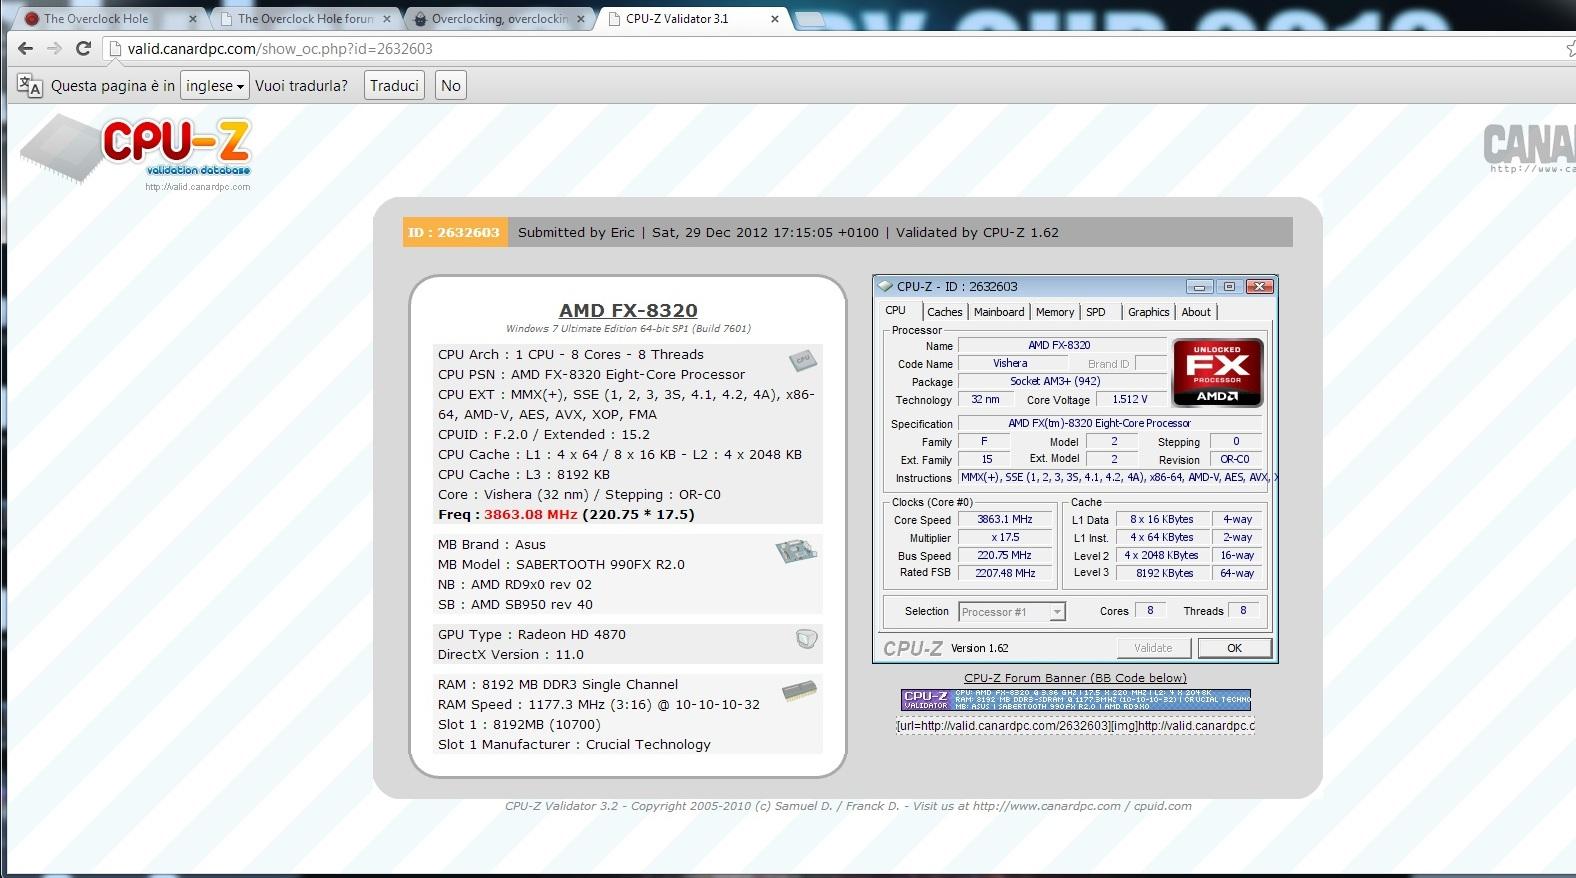Click the OK button in CPU-Z
The width and height of the screenshot is (1576, 878).
click(1234, 648)
